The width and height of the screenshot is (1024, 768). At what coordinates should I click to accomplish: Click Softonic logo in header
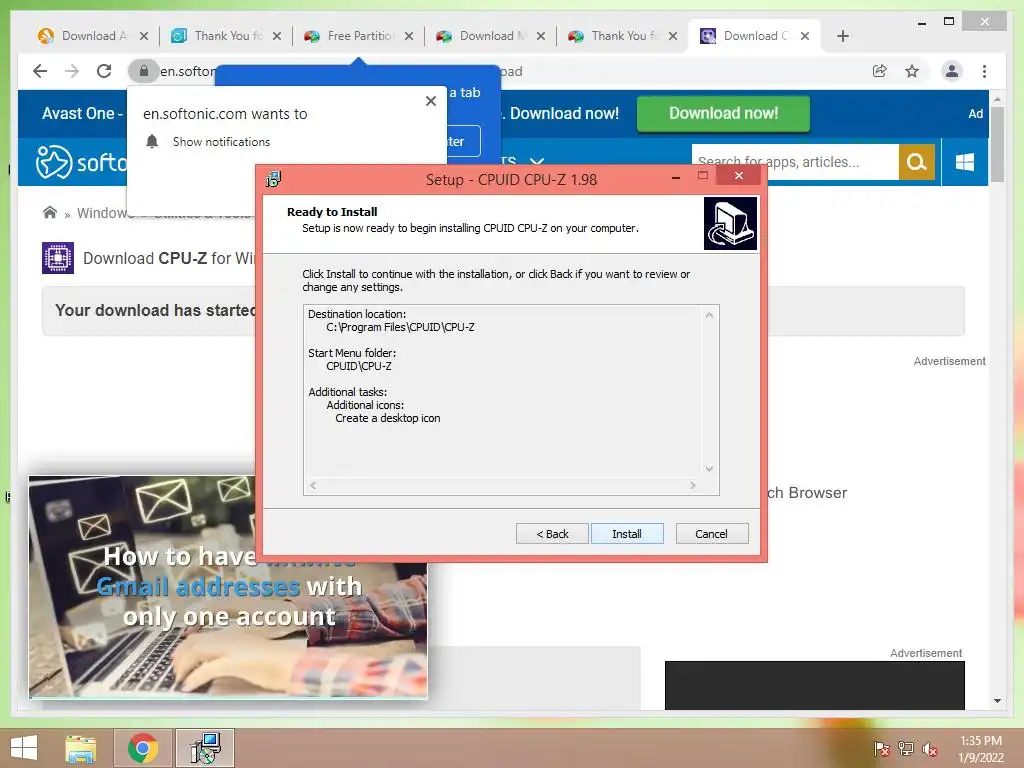(x=81, y=161)
